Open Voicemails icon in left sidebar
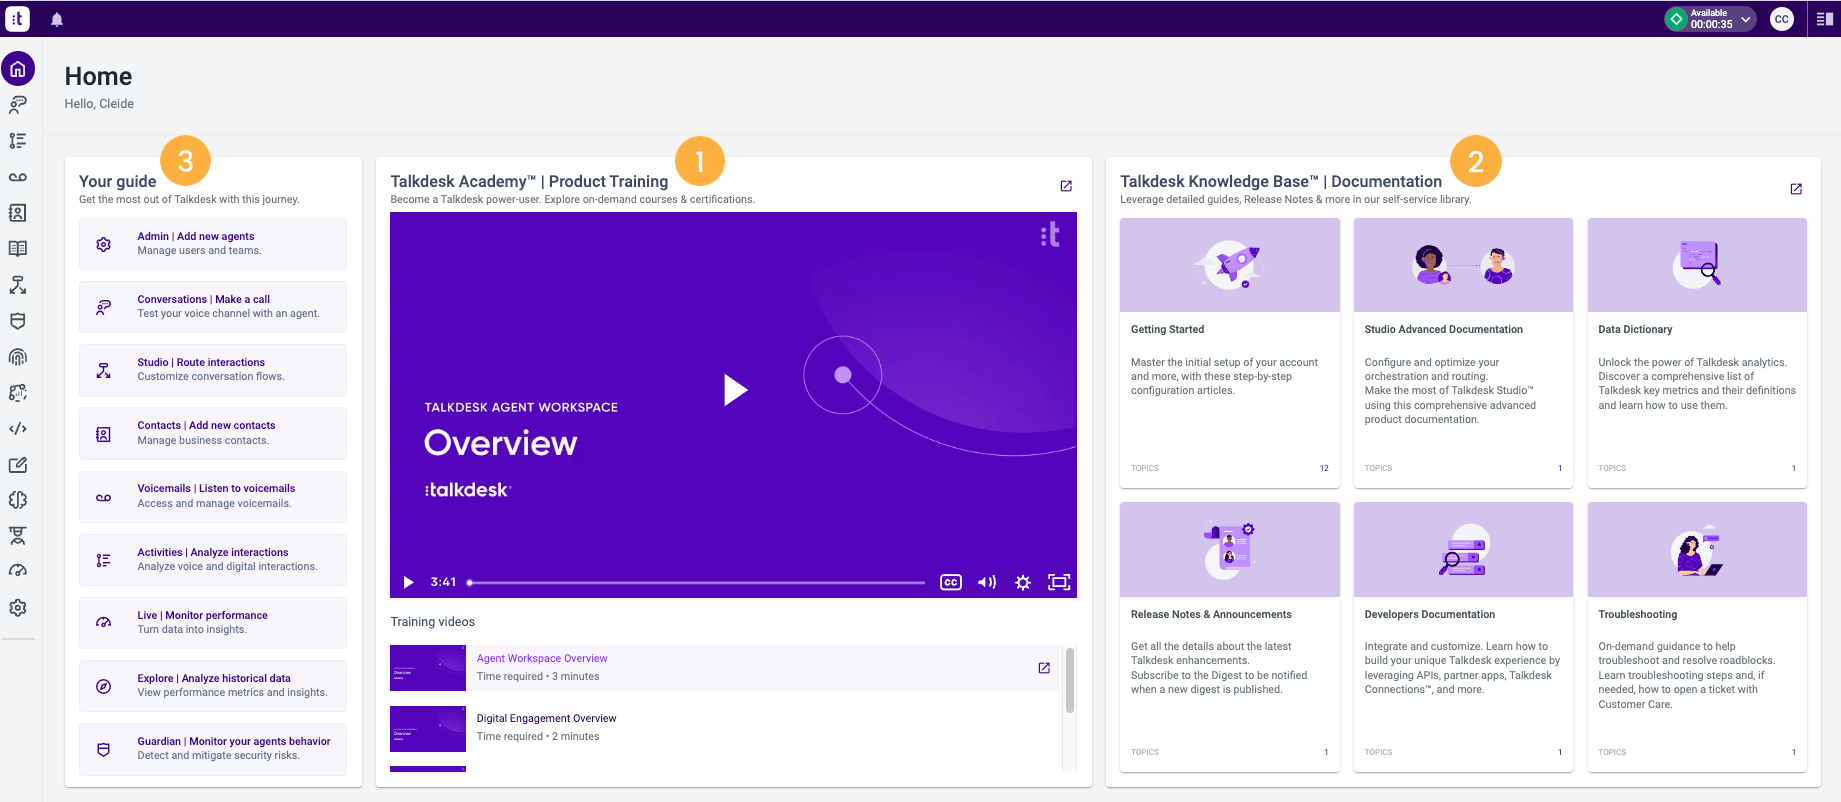Image resolution: width=1841 pixels, height=802 pixels. 18,177
